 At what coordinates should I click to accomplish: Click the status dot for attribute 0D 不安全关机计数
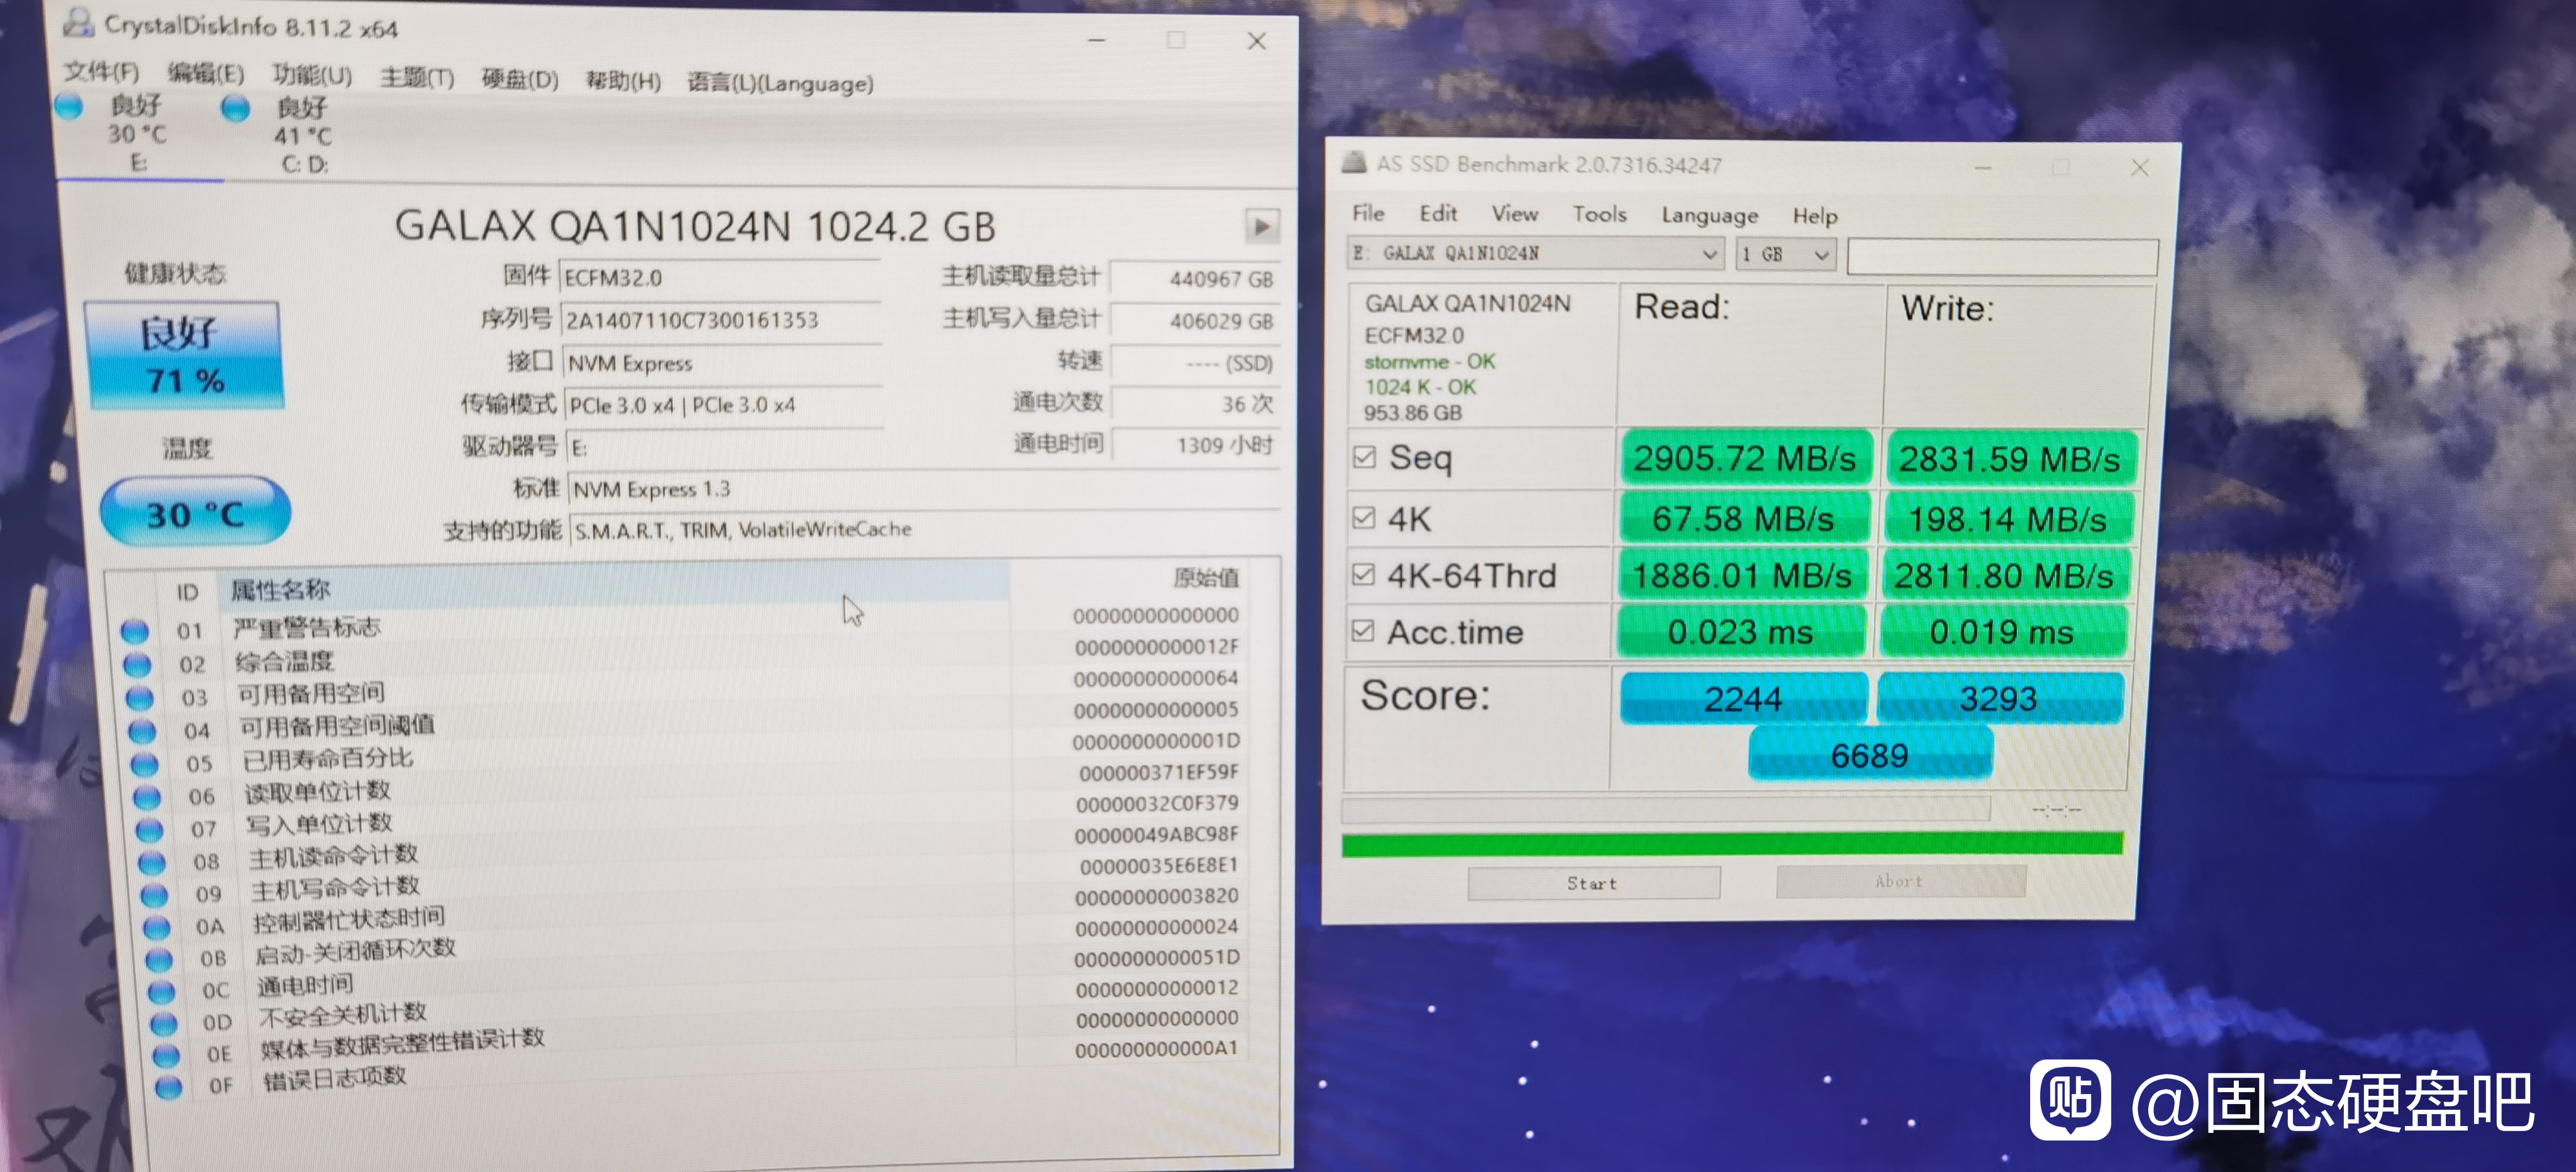[163, 1024]
